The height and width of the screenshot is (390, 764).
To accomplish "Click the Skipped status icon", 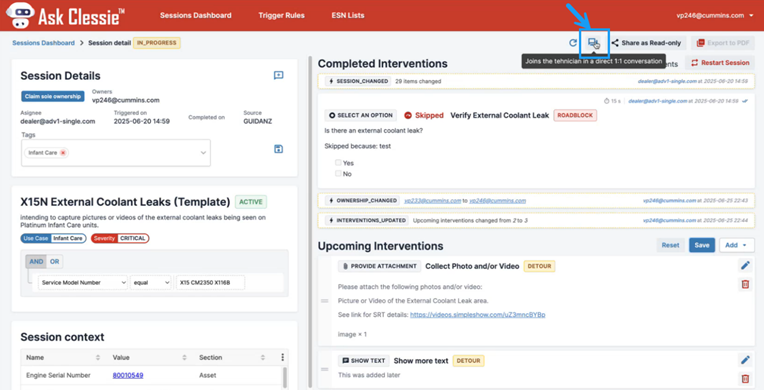I will point(408,116).
